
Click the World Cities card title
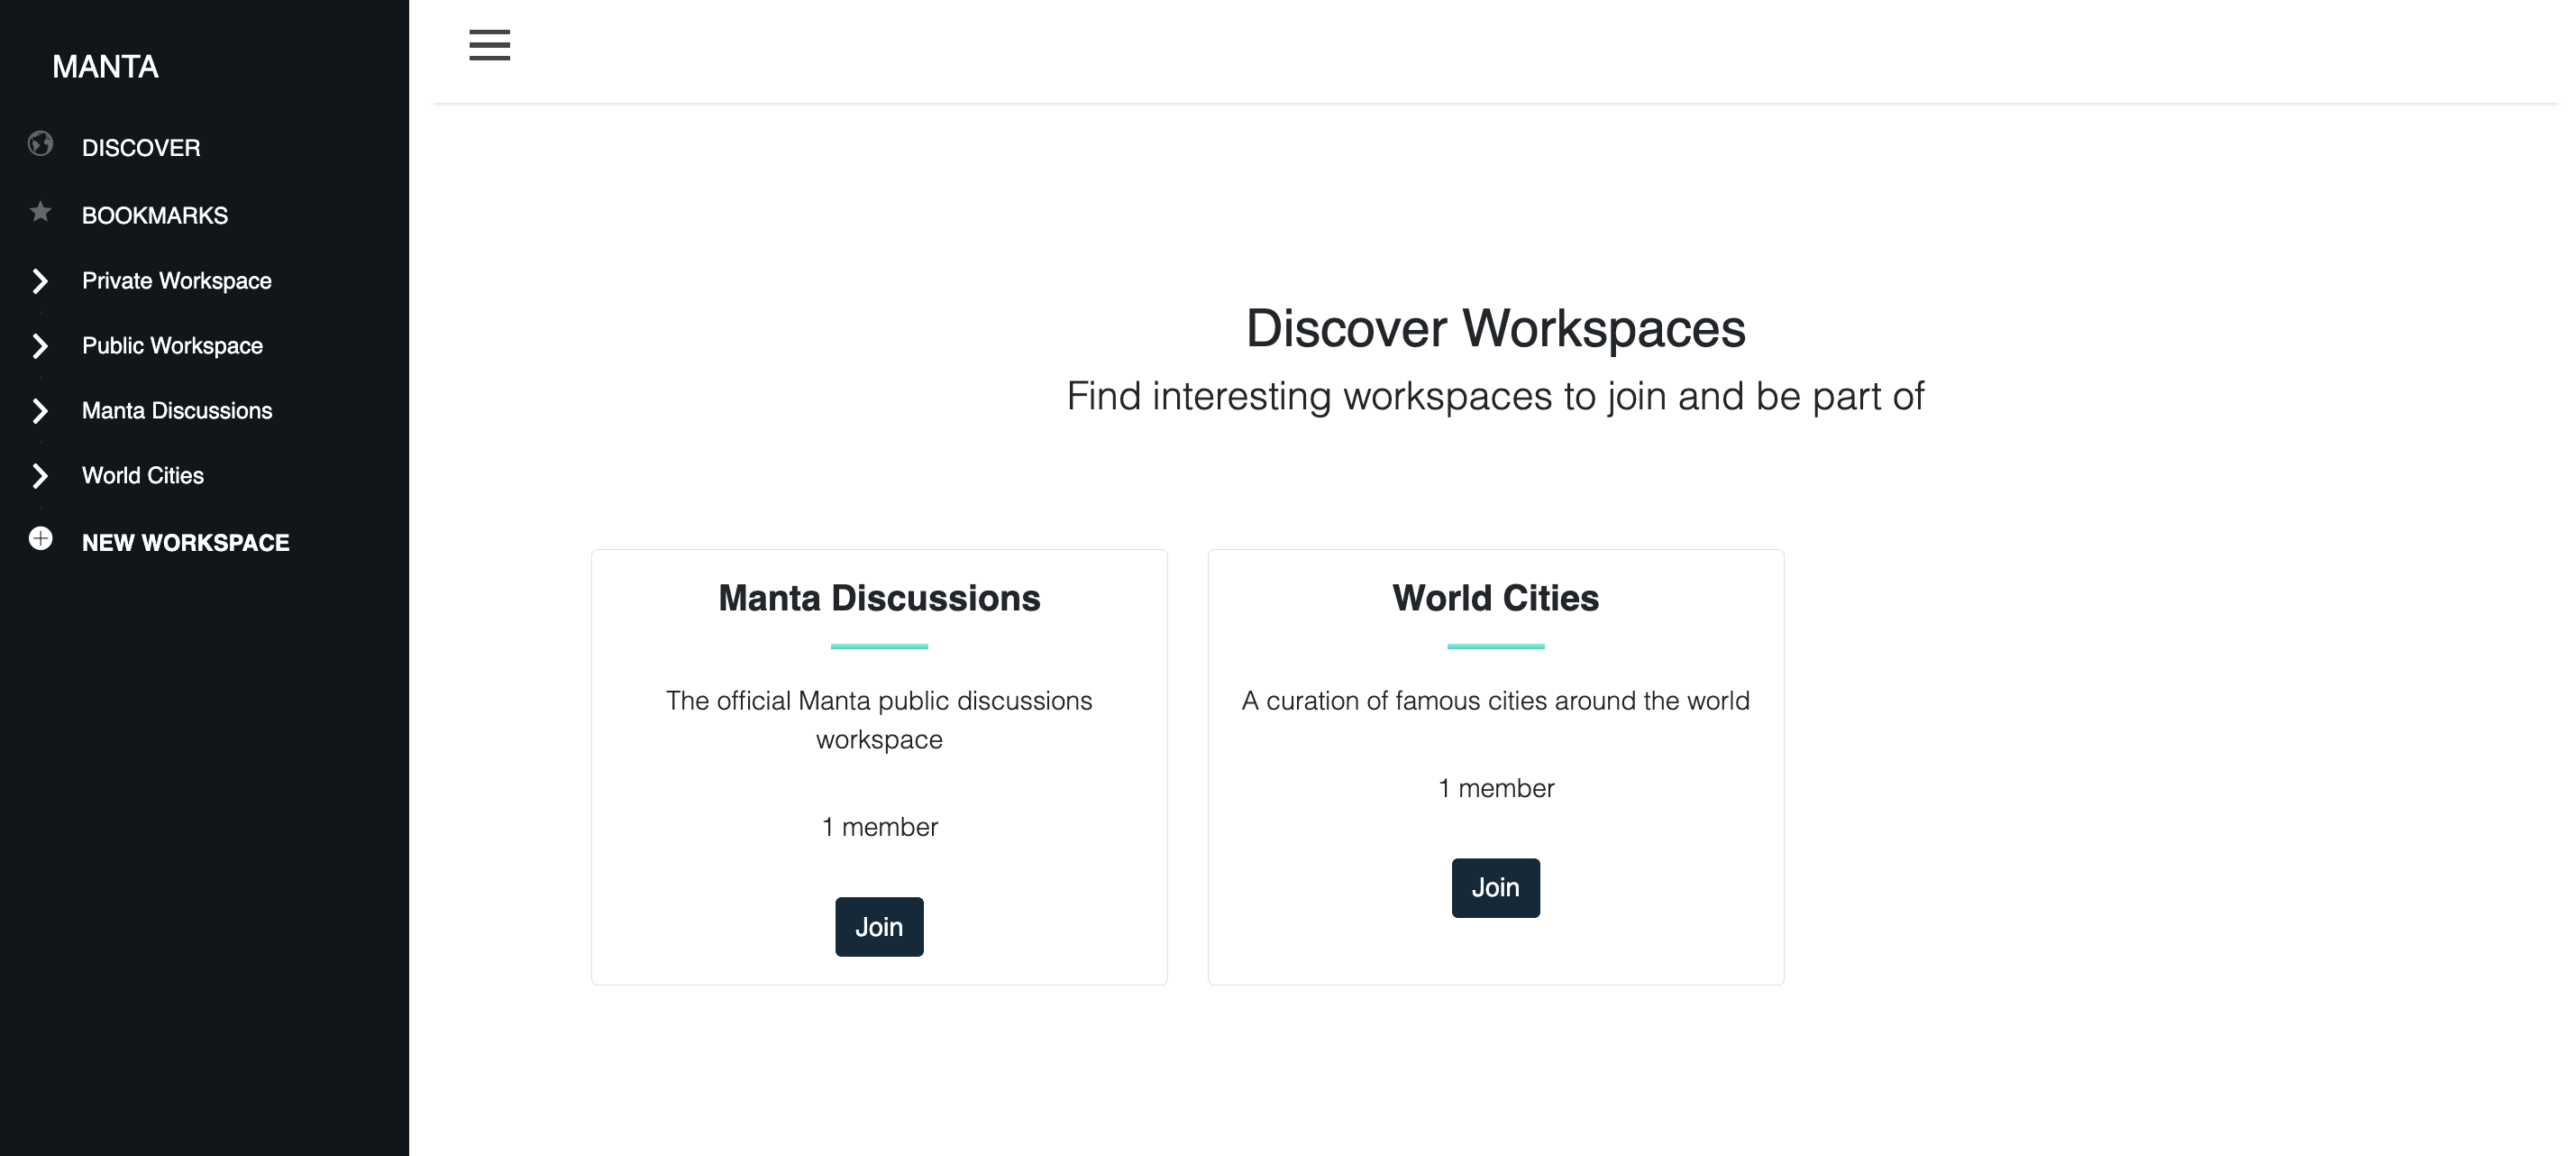(x=1495, y=598)
